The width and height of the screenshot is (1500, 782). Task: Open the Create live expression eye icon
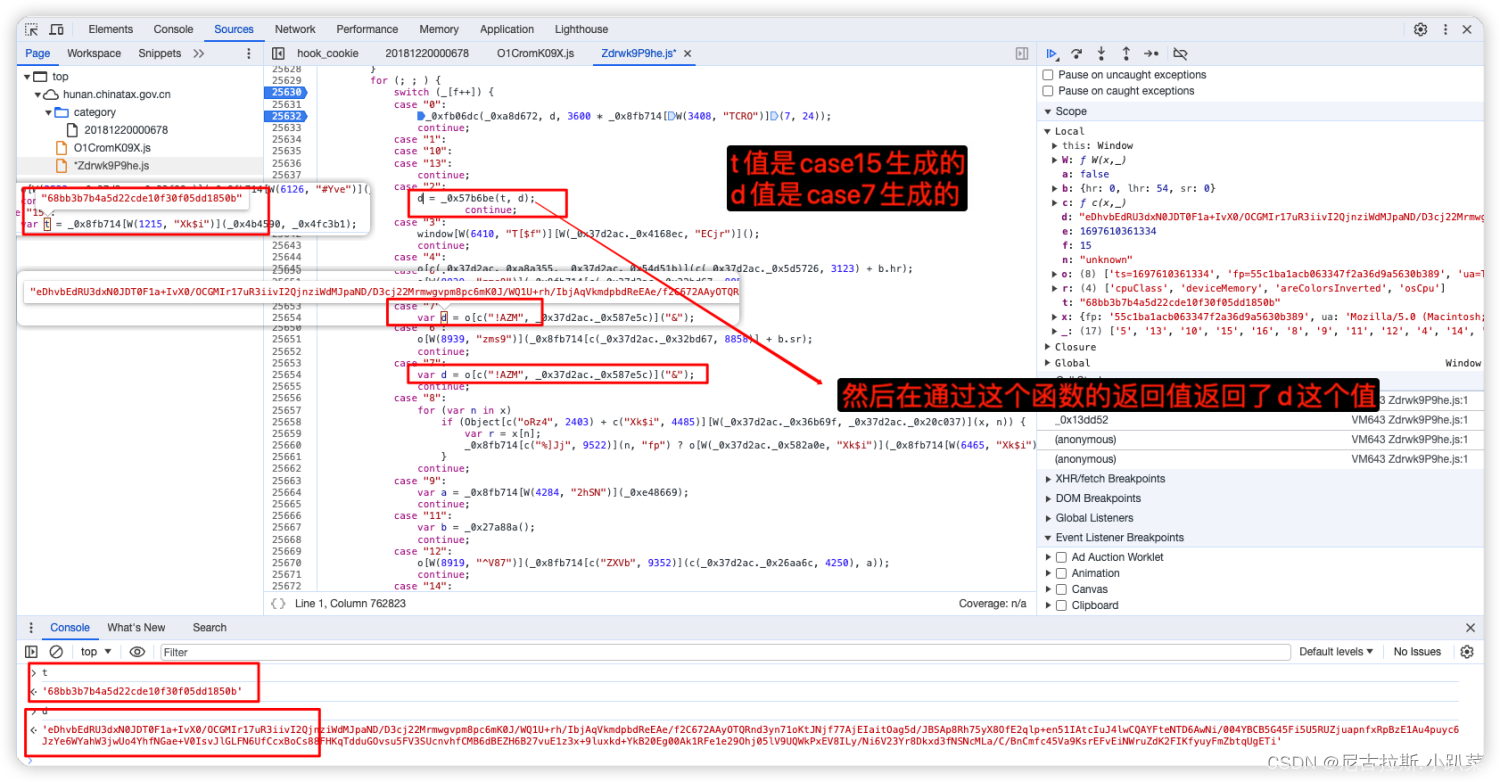(x=138, y=652)
